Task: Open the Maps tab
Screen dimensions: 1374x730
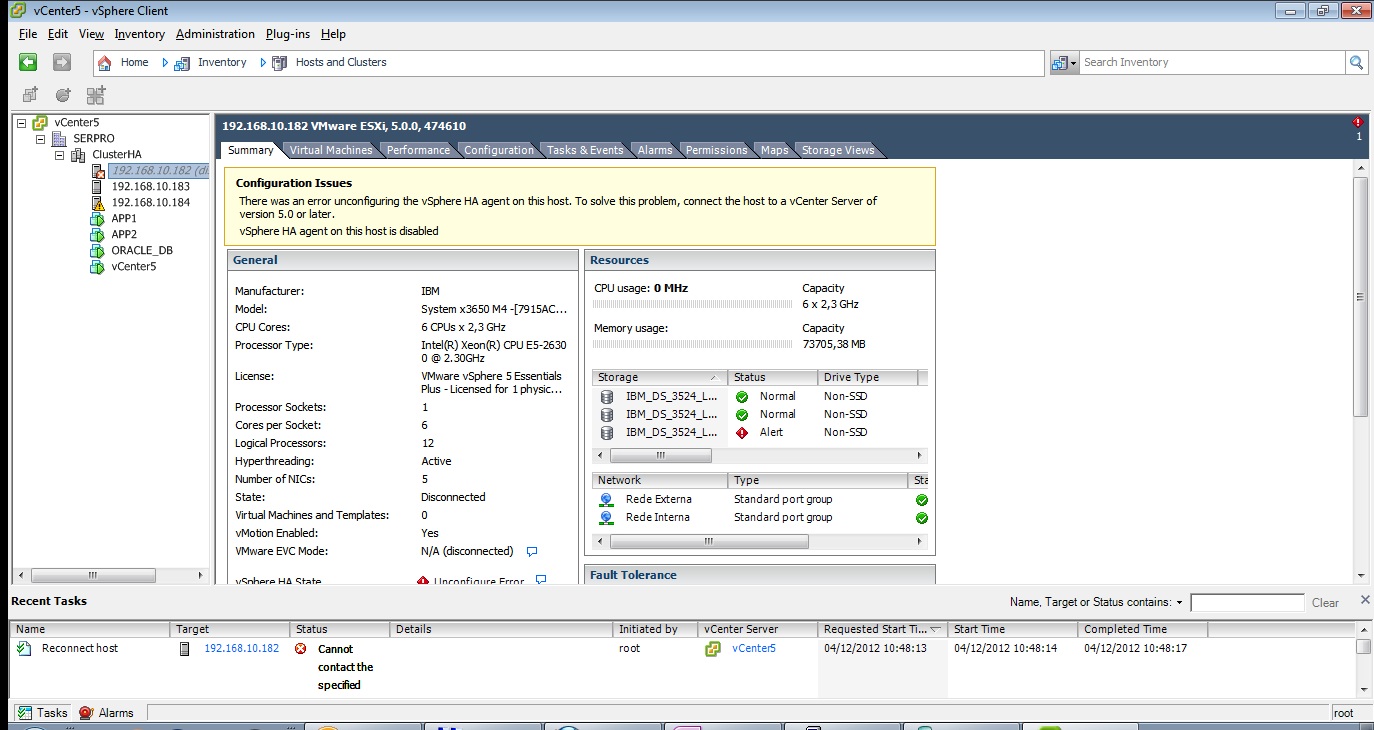Action: pyautogui.click(x=774, y=150)
